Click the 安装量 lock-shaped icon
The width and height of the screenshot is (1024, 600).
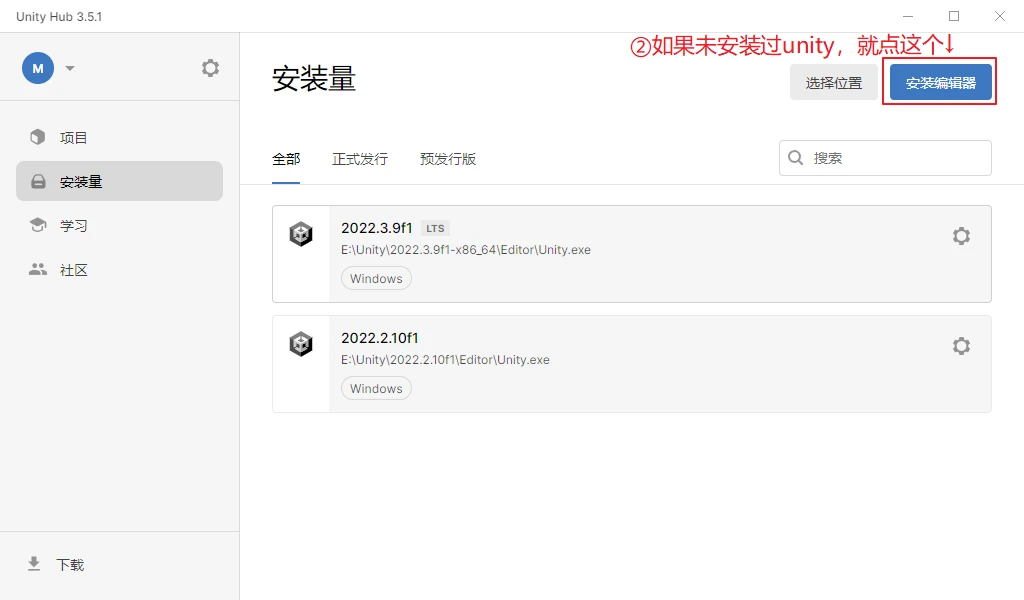(39, 182)
